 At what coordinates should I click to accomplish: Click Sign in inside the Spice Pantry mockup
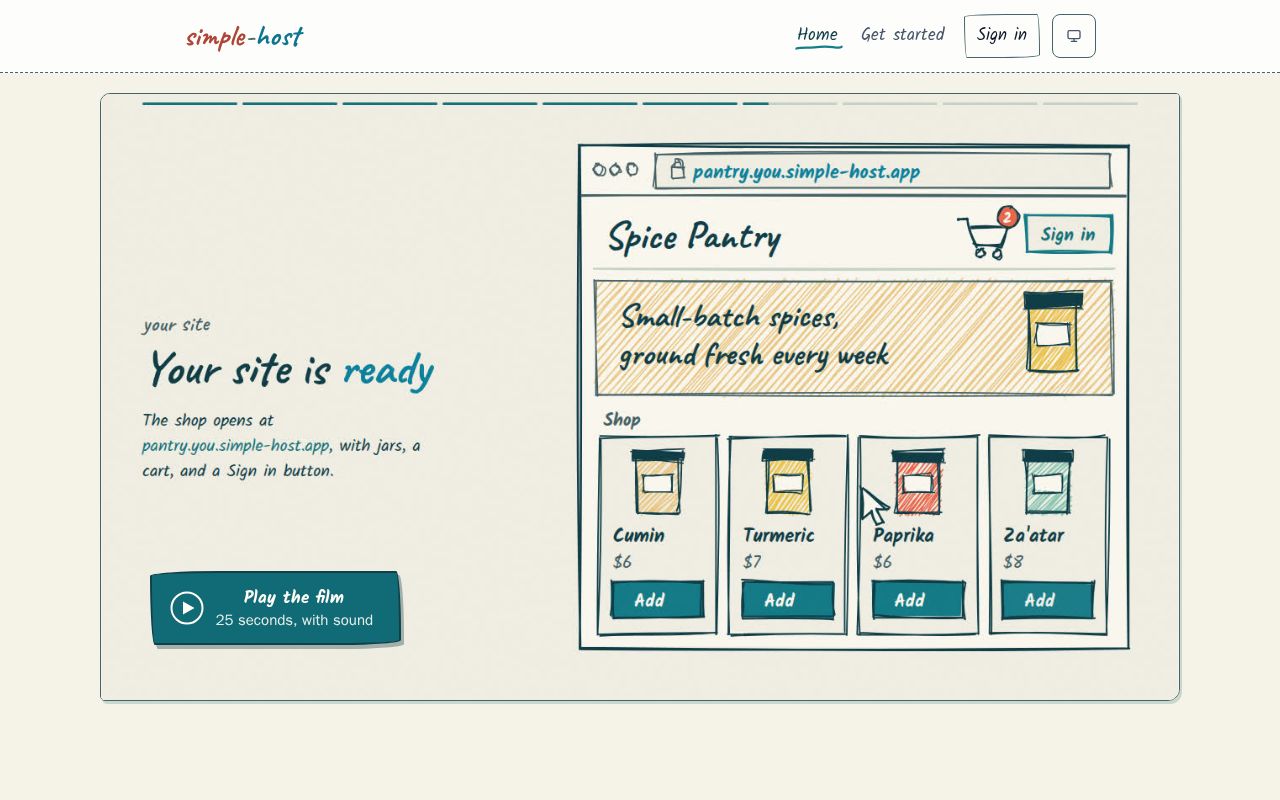pos(1068,235)
